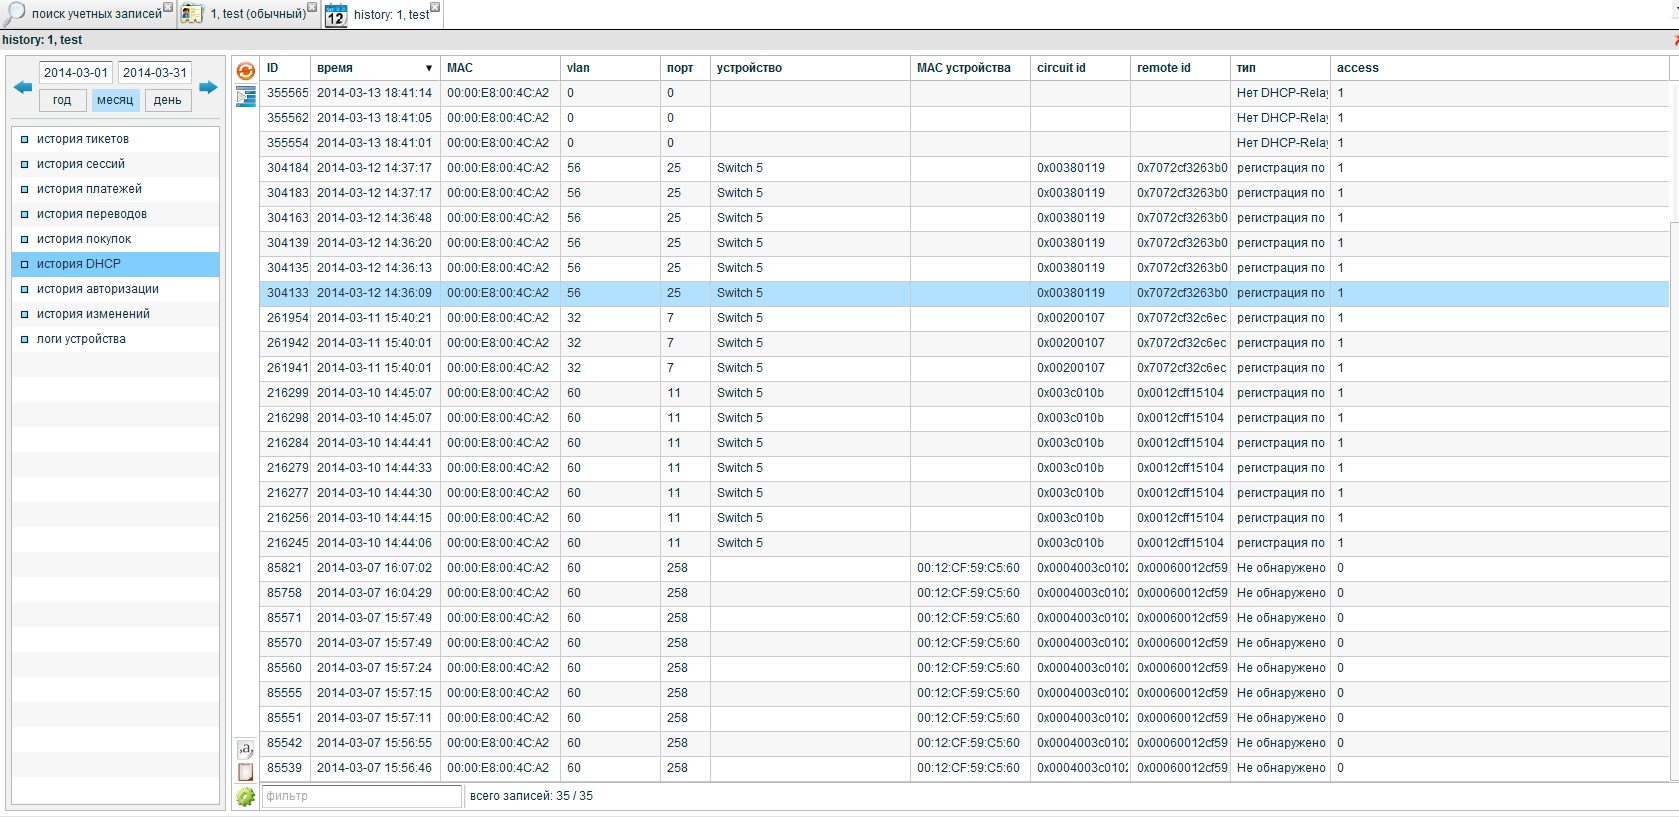Select the 'год' period toggle
The width and height of the screenshot is (1679, 817).
click(62, 100)
